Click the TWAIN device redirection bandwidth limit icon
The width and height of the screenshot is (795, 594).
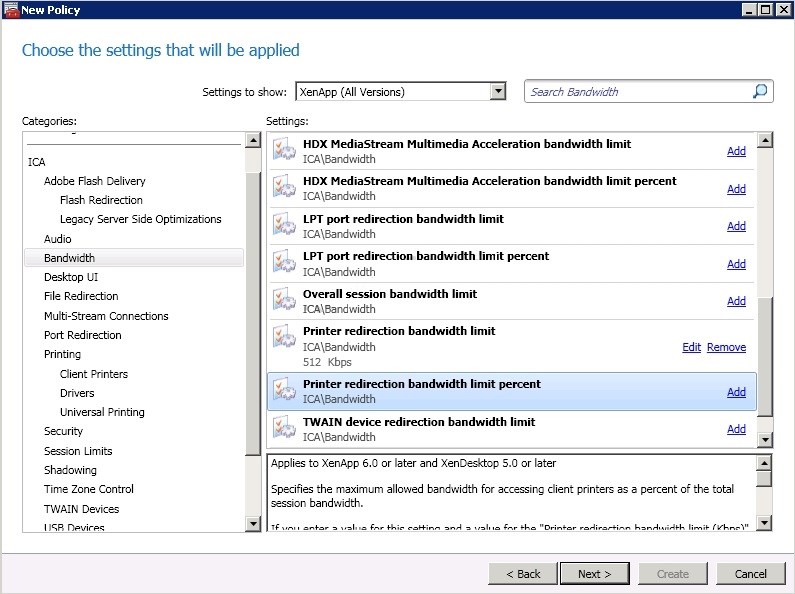click(284, 428)
